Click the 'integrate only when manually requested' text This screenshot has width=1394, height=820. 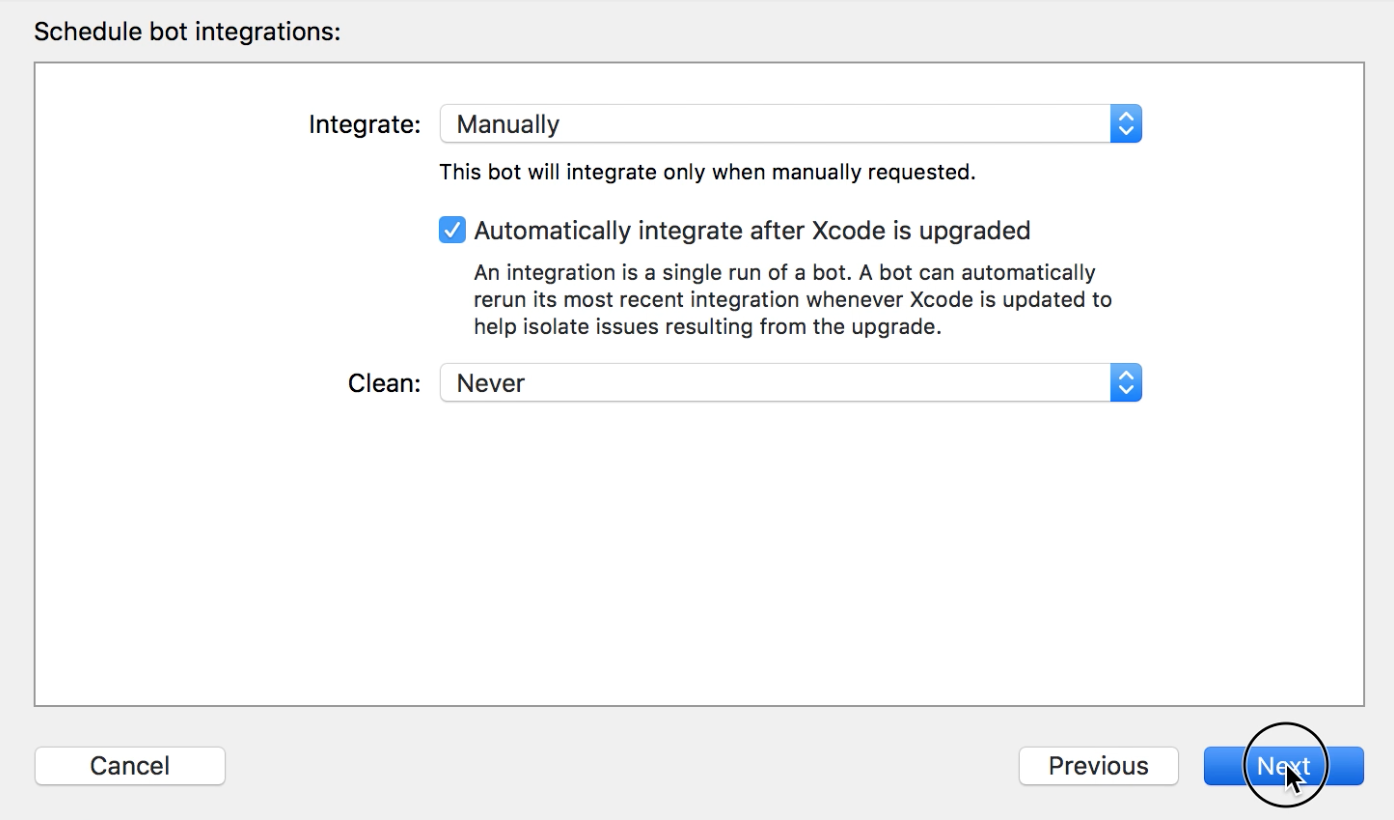[770, 172]
